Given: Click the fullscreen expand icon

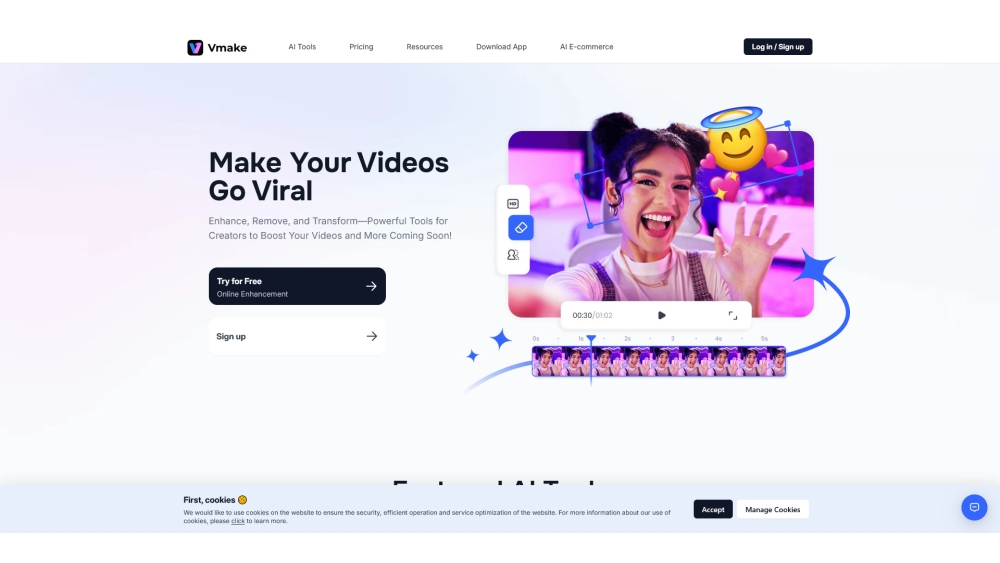Looking at the screenshot, I should pos(733,315).
